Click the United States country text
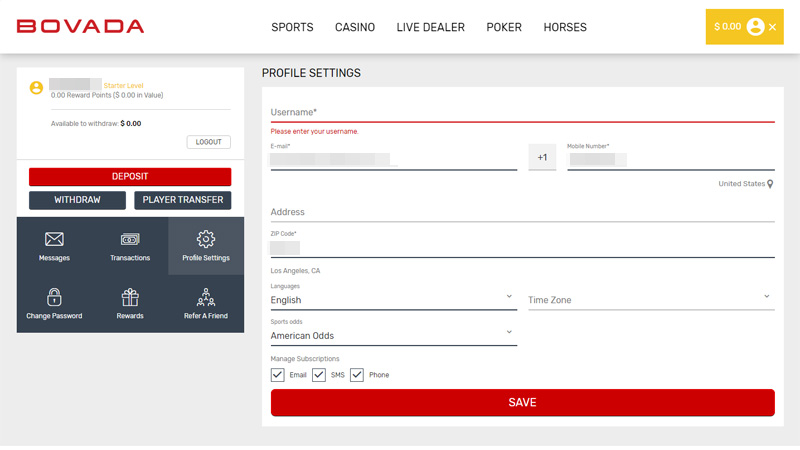Viewport: 800px width, 450px height. point(741,184)
